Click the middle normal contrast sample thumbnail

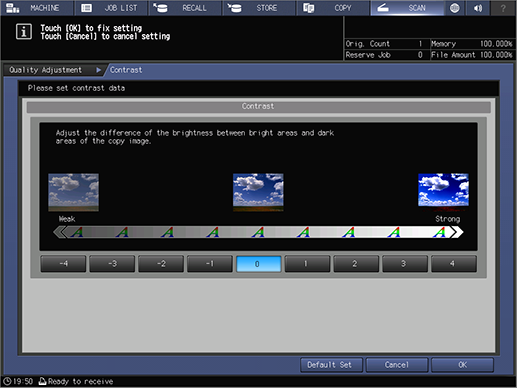[x=258, y=192]
